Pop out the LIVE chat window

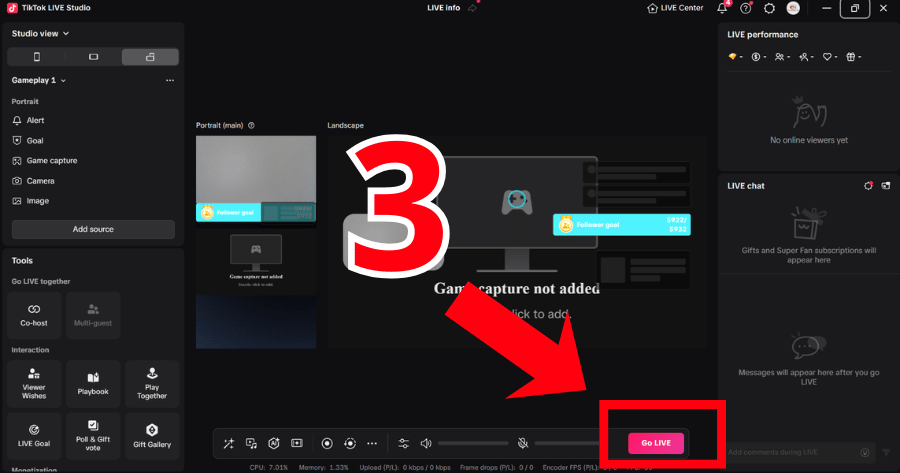(x=886, y=186)
